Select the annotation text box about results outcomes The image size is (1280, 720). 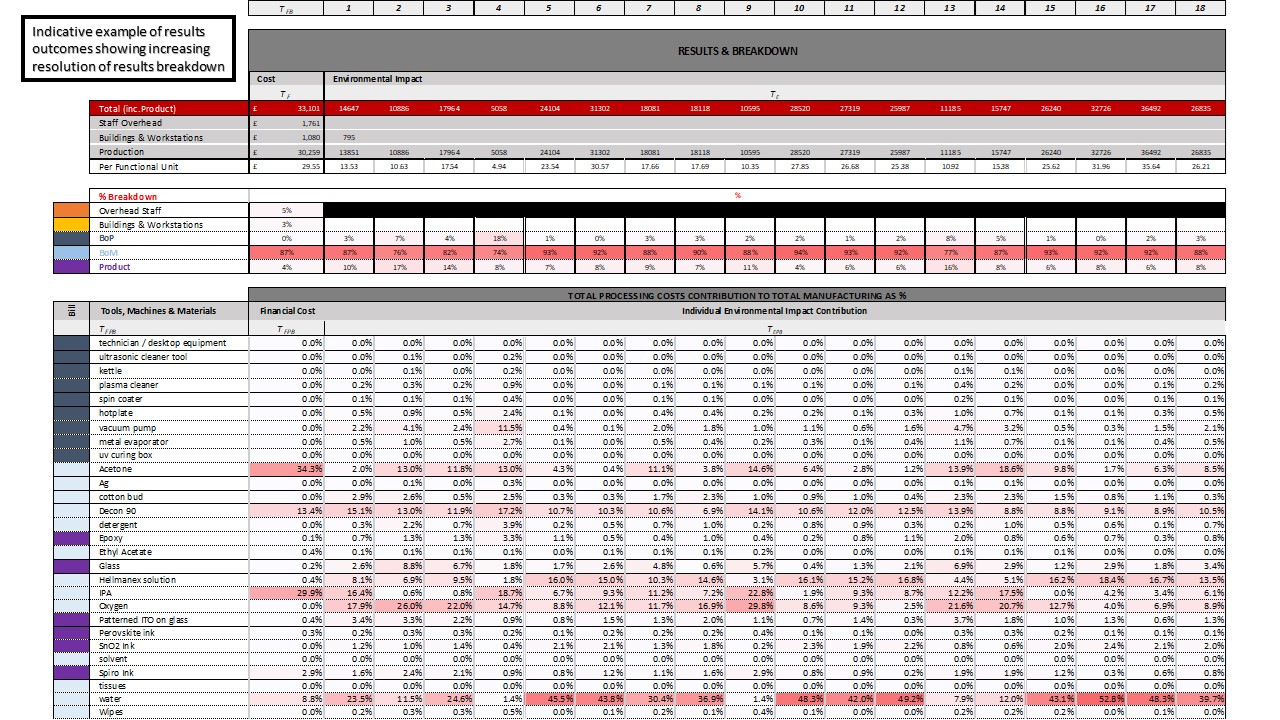tap(127, 50)
